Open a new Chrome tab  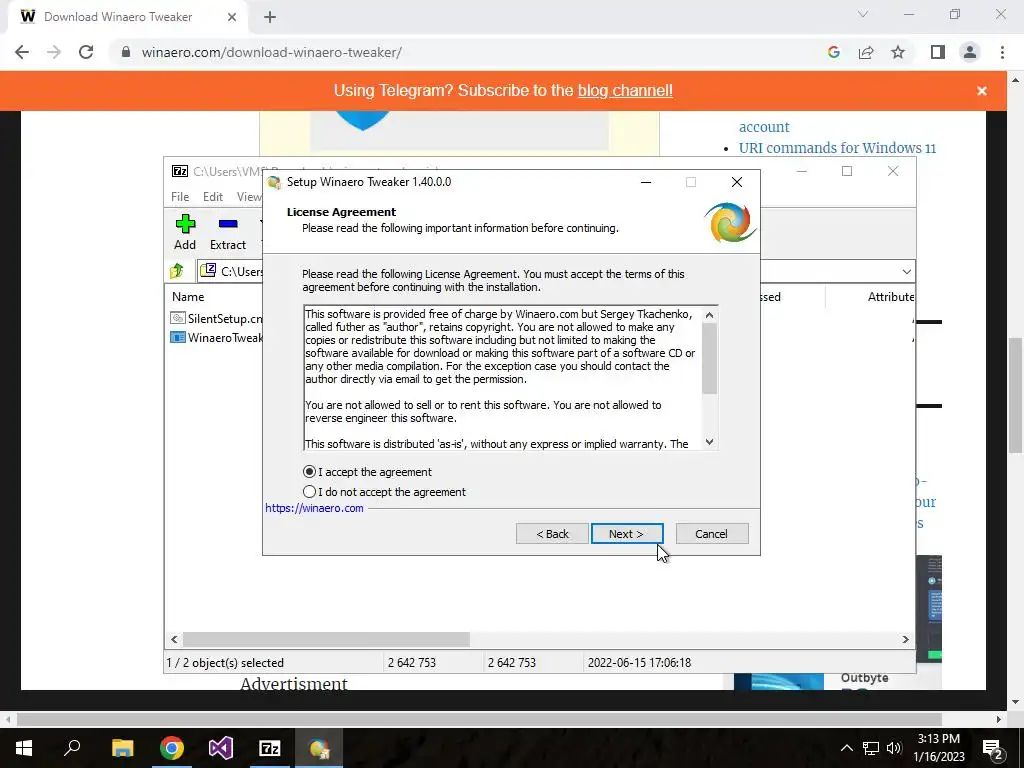click(x=270, y=17)
